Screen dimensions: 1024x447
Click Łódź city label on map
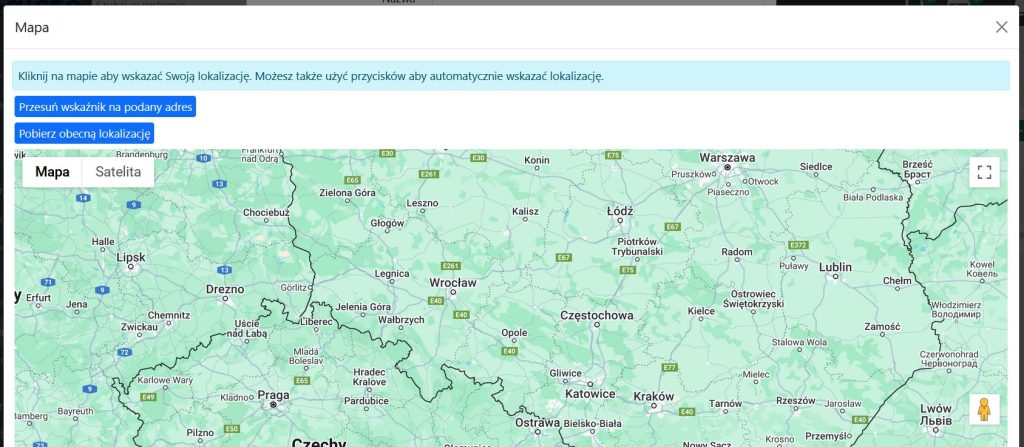click(620, 210)
